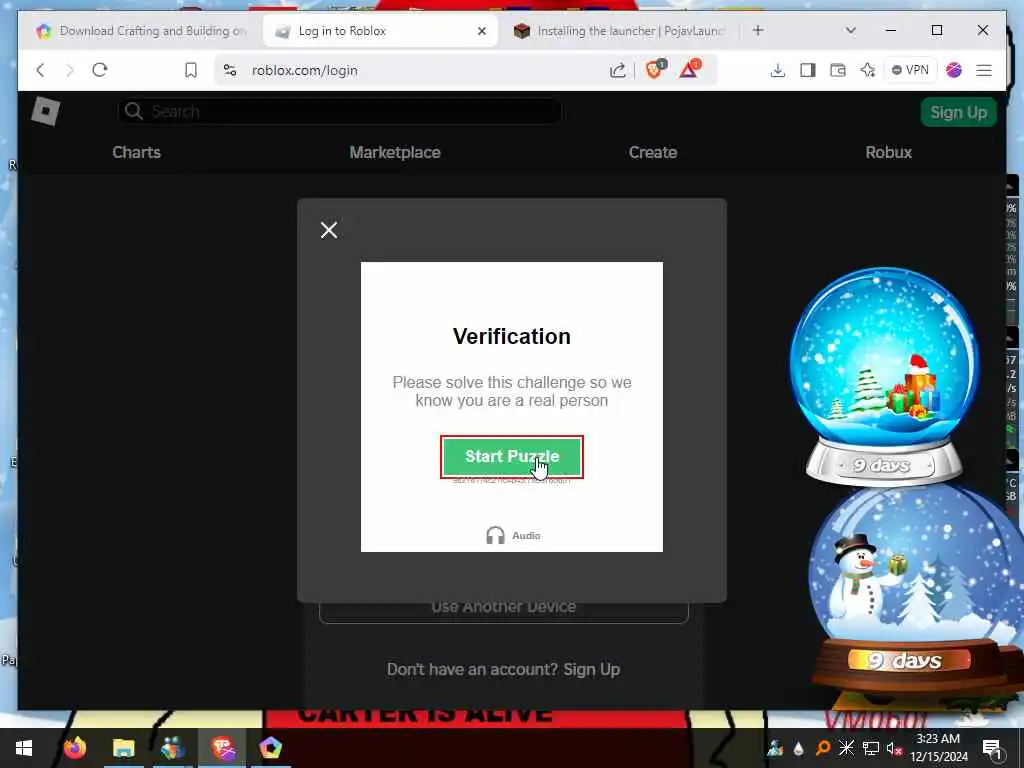Click the VPN button

910,70
